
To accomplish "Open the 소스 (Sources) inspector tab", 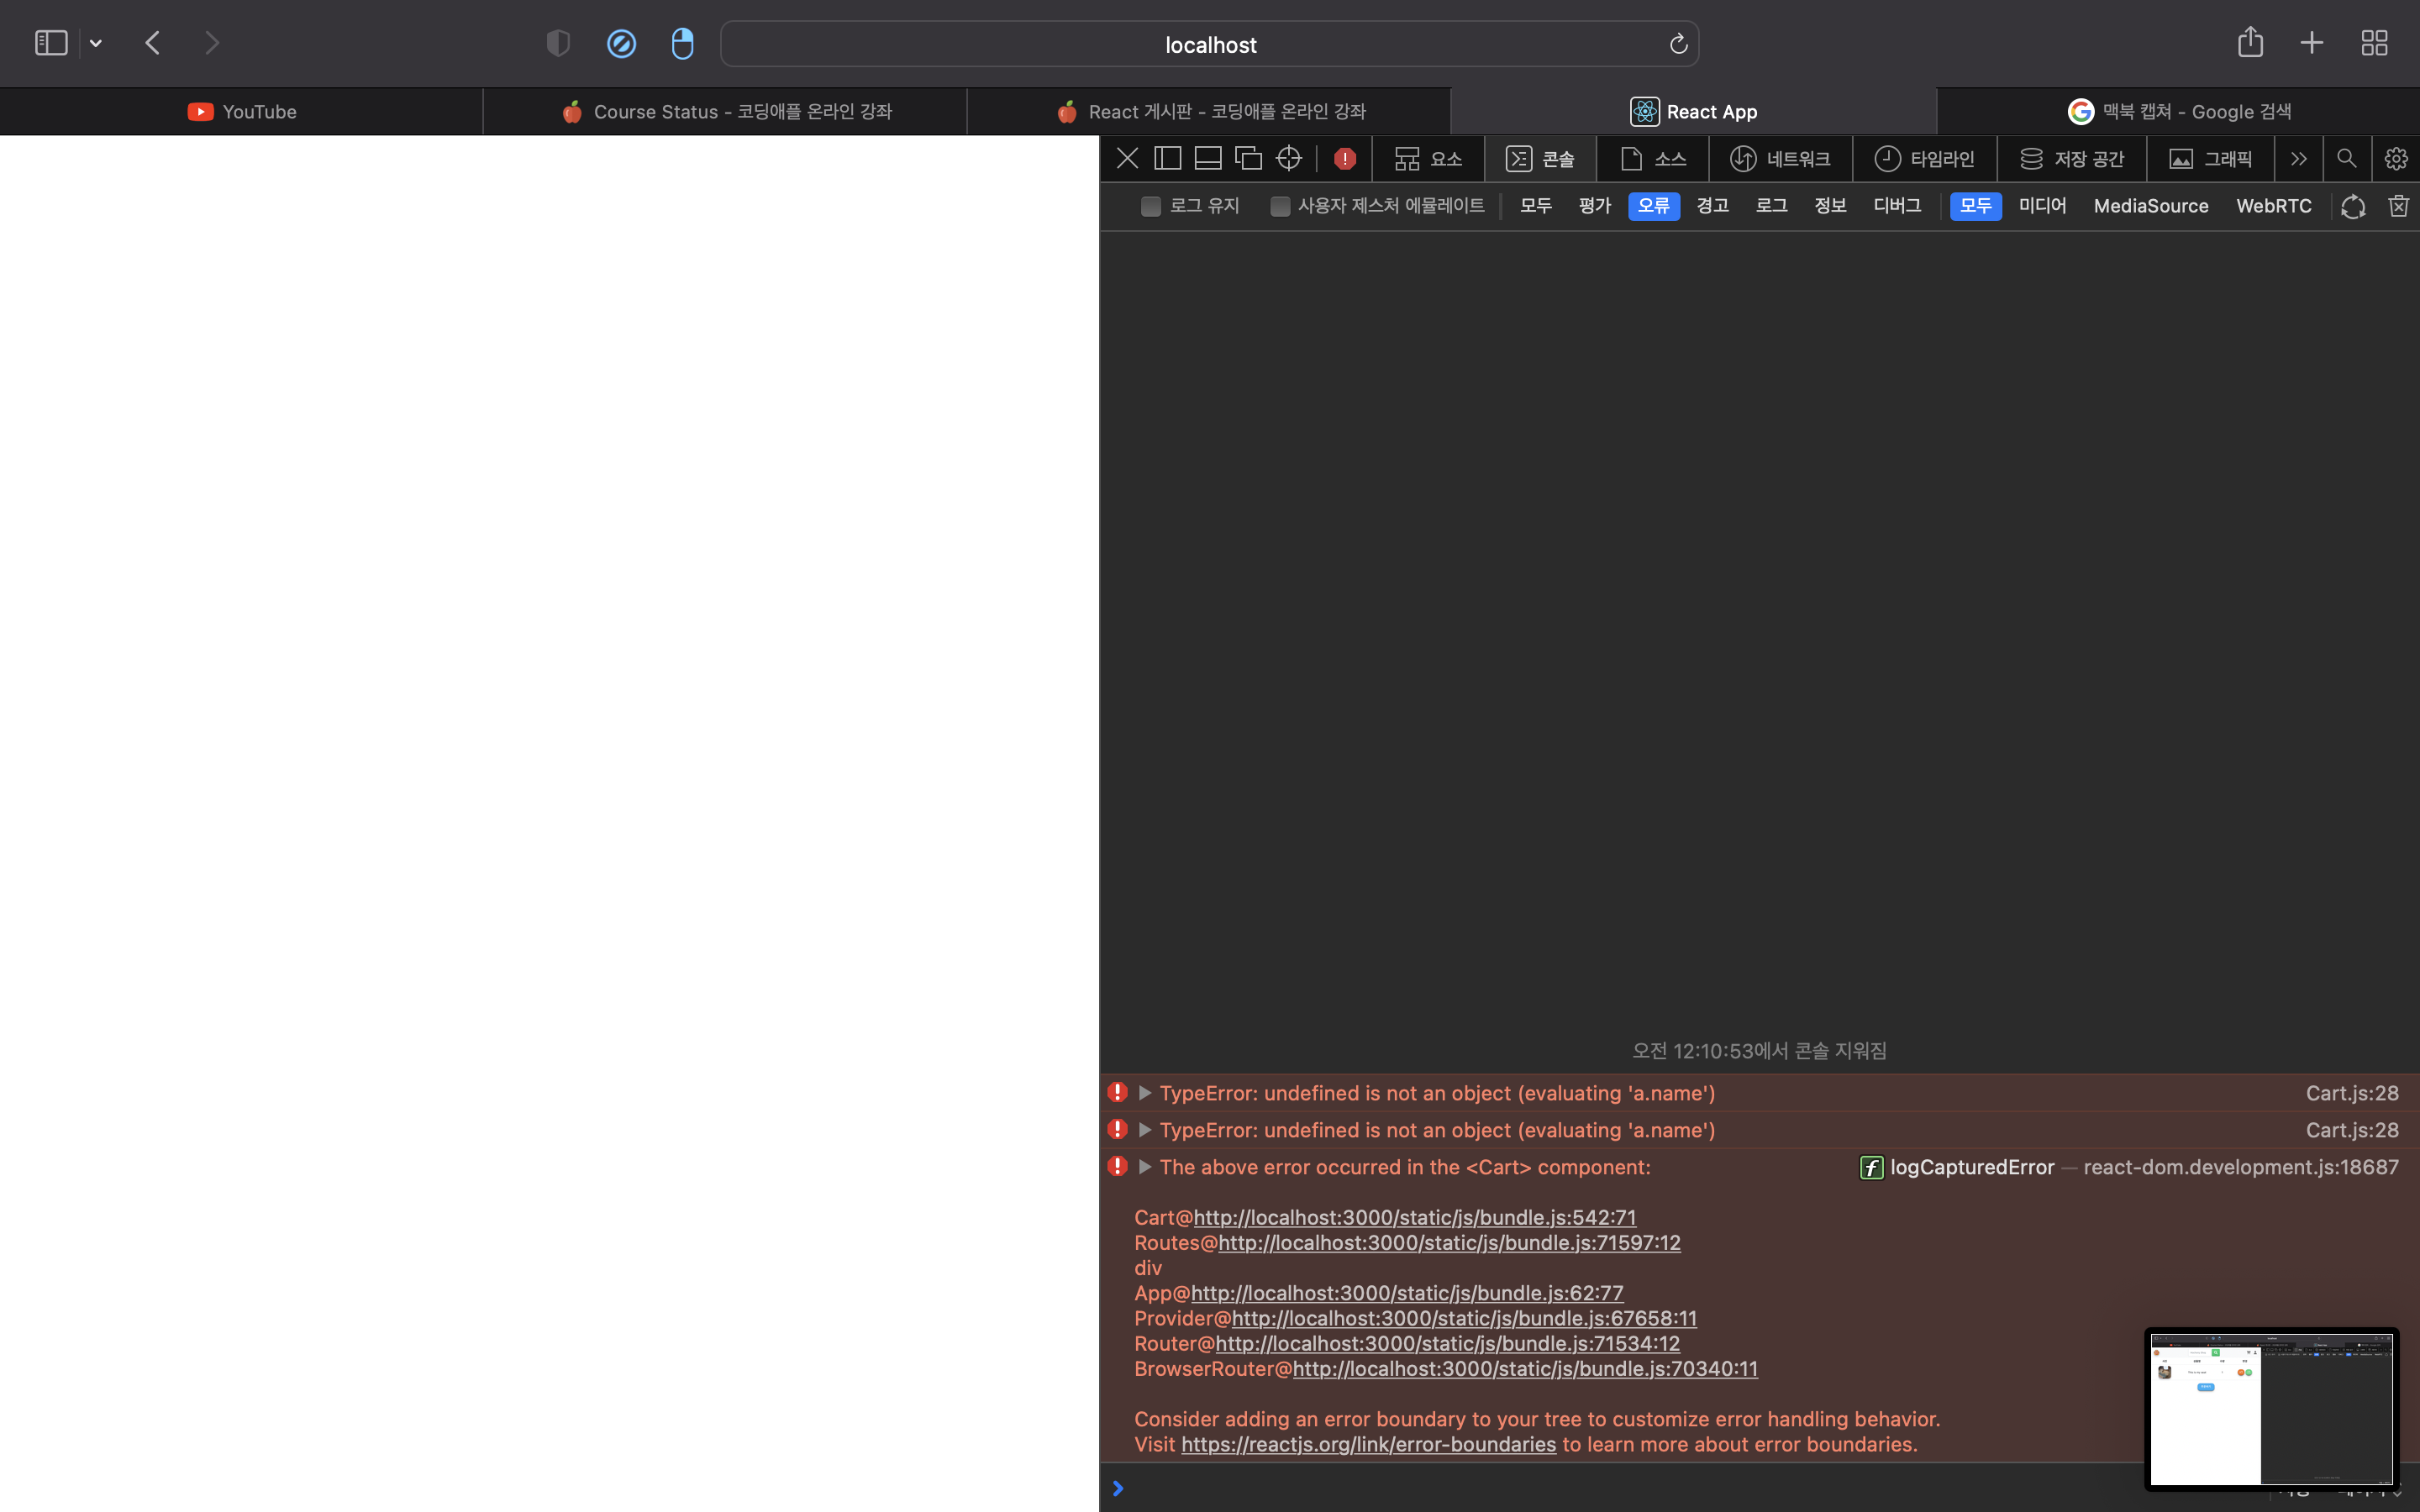I will pyautogui.click(x=1653, y=158).
